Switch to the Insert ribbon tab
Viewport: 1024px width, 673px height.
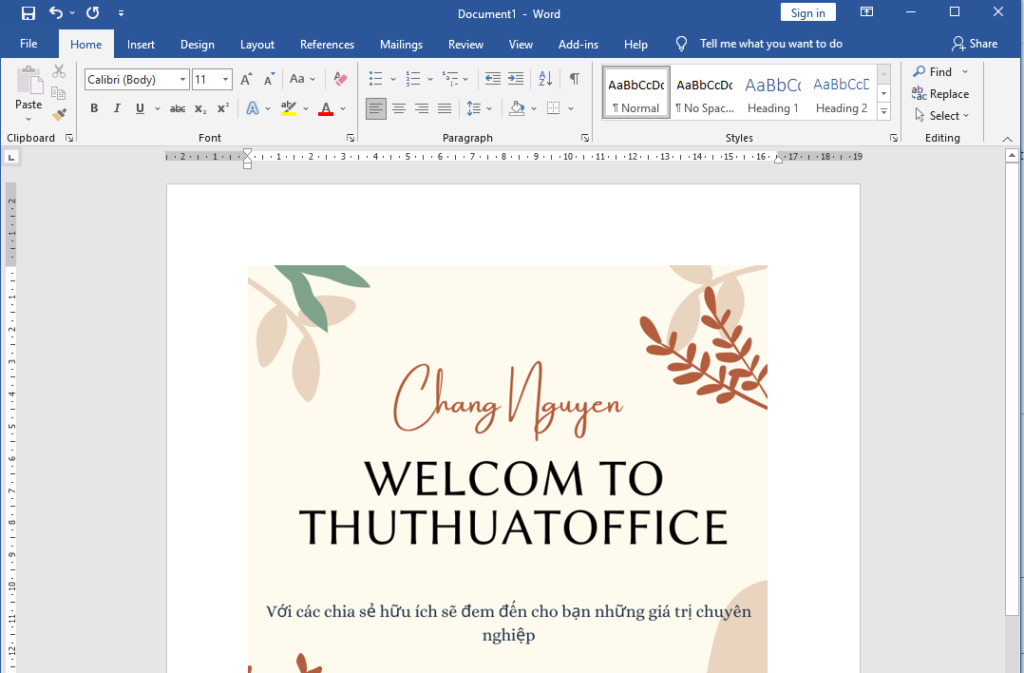[140, 44]
